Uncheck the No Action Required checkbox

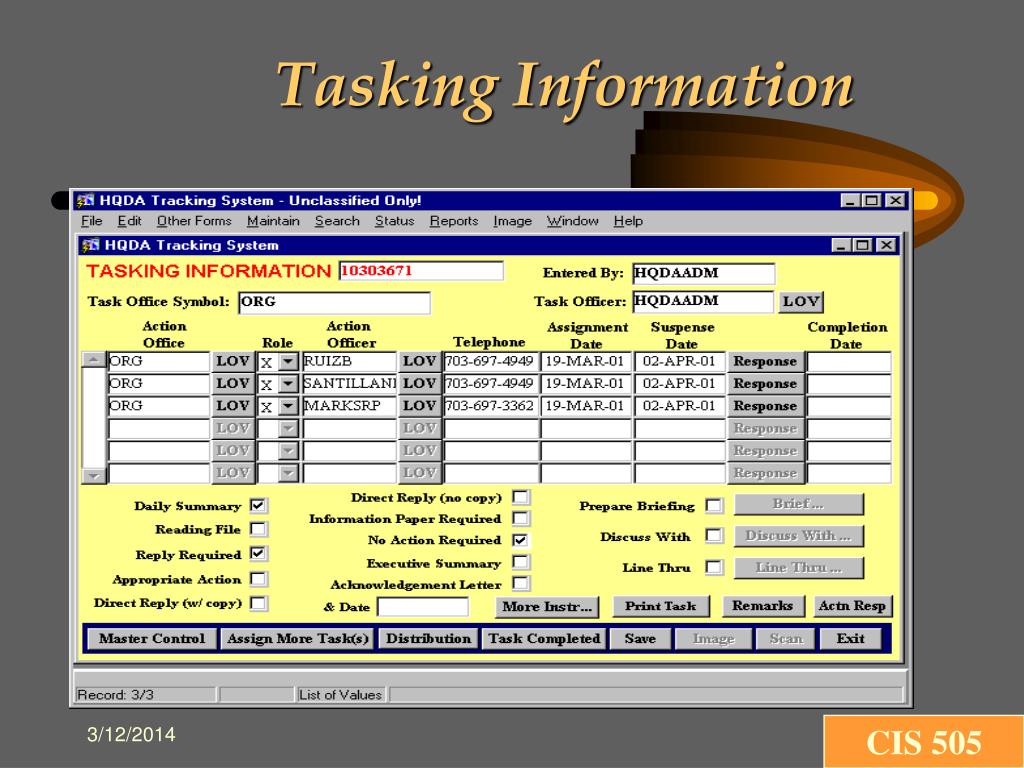(520, 540)
